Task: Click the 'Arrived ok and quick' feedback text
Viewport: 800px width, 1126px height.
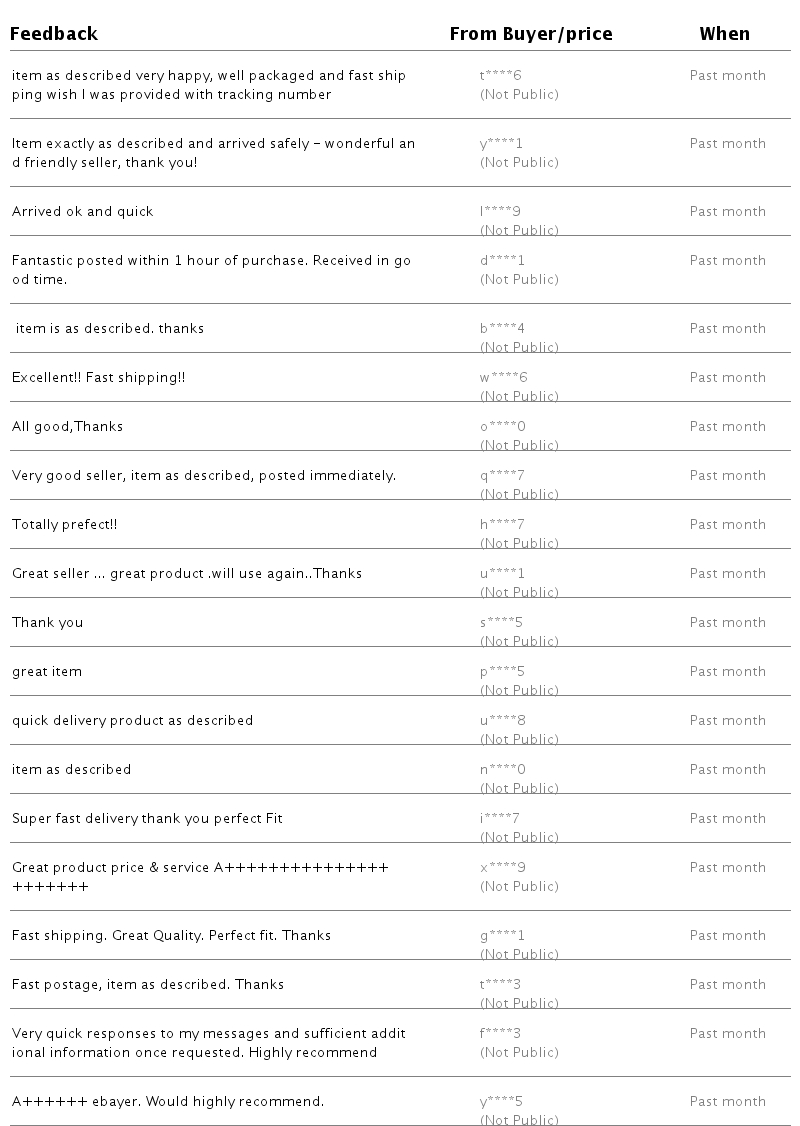Action: tap(83, 212)
